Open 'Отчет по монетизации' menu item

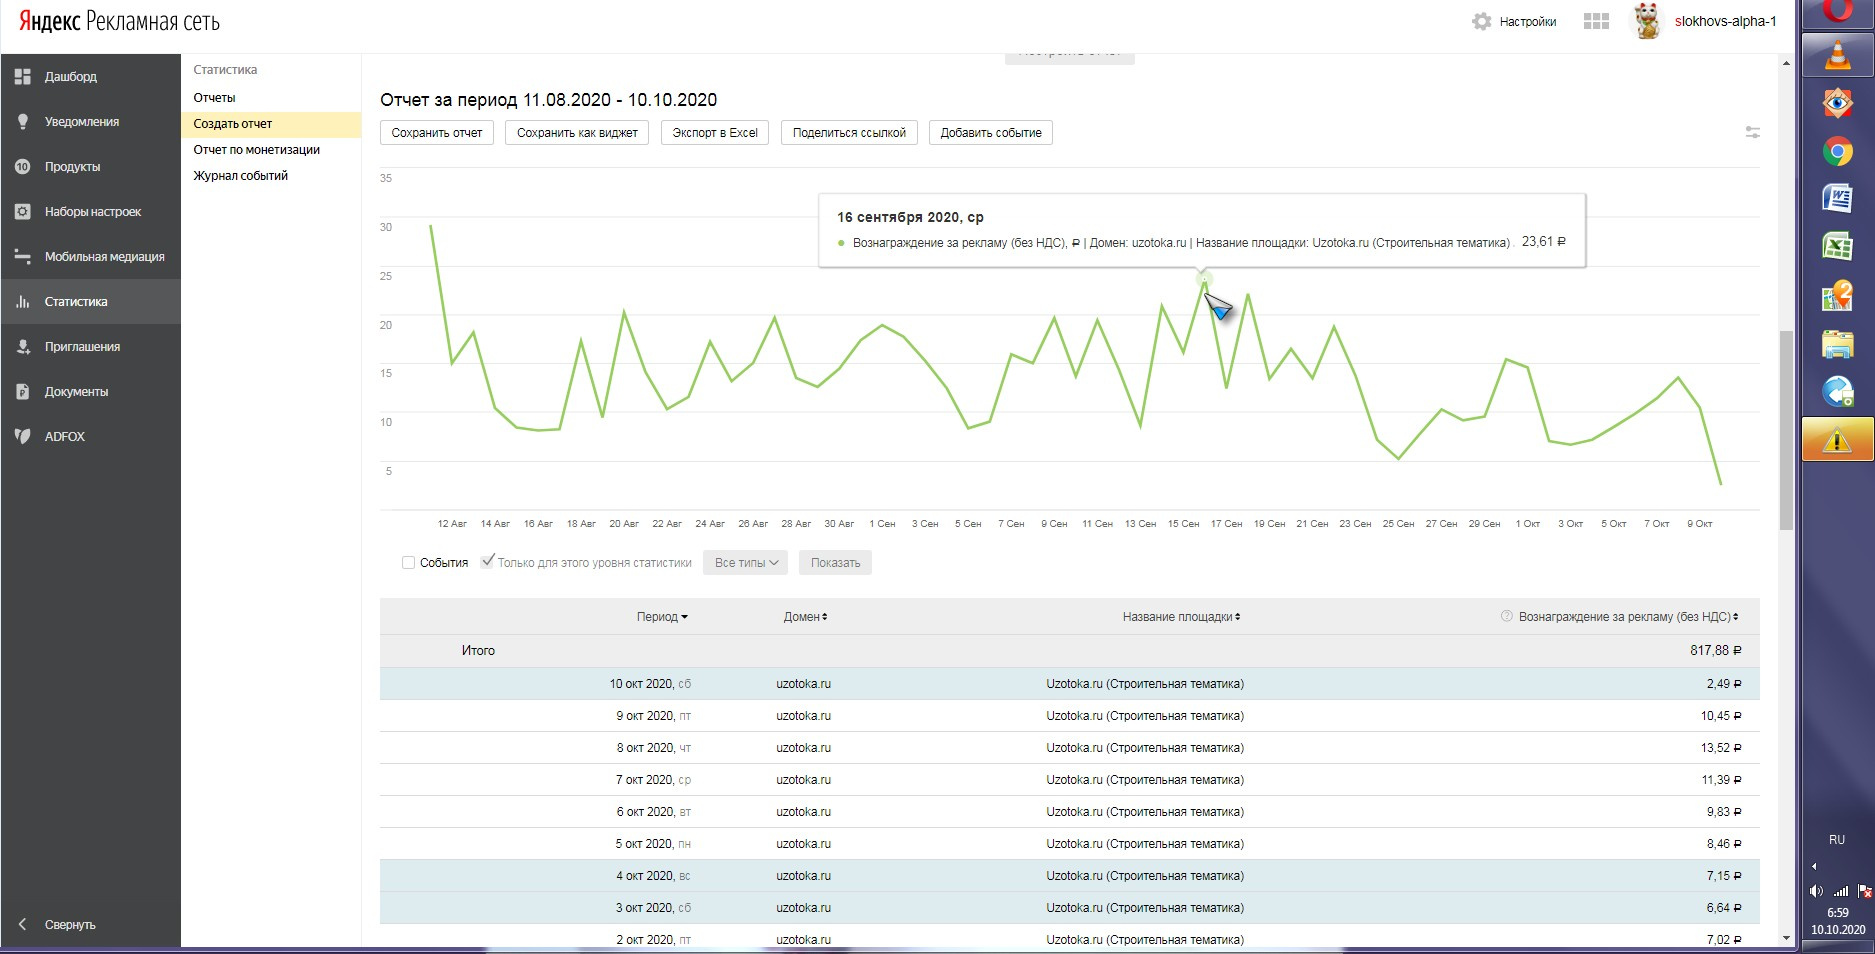click(256, 150)
